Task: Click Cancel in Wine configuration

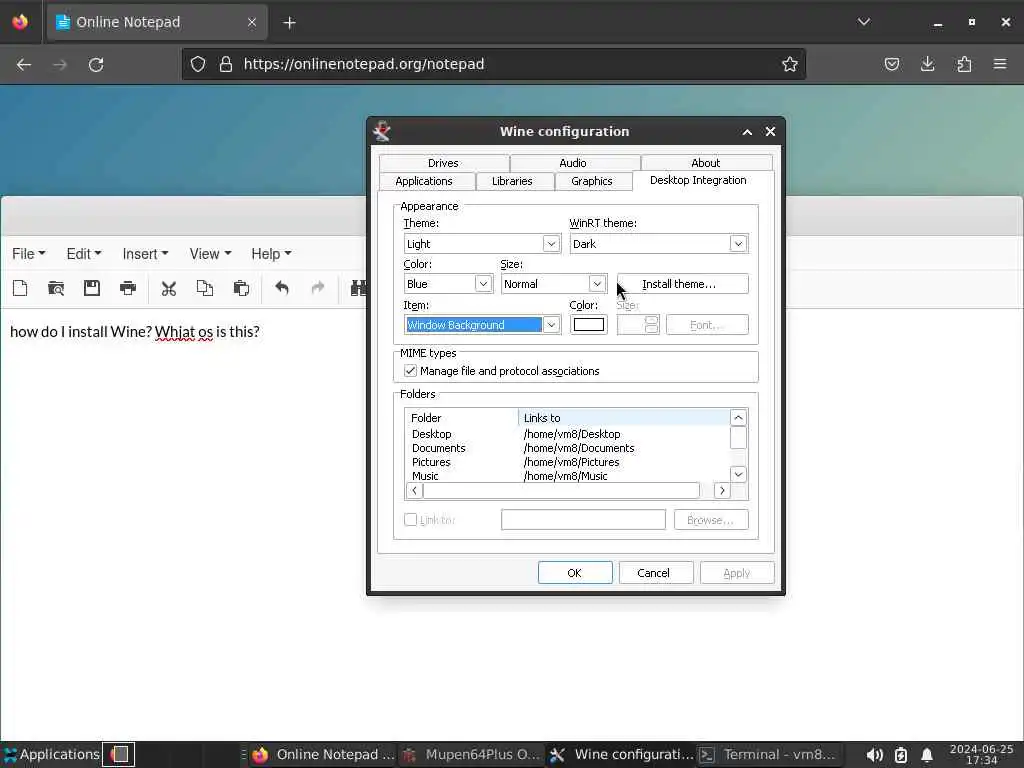Action: click(x=656, y=573)
